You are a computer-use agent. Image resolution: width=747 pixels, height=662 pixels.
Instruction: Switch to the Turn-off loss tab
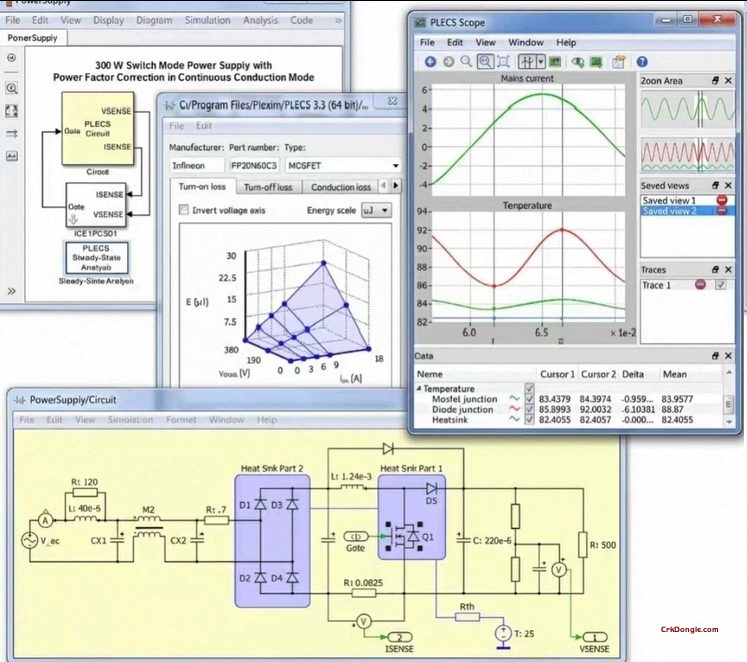(x=268, y=187)
